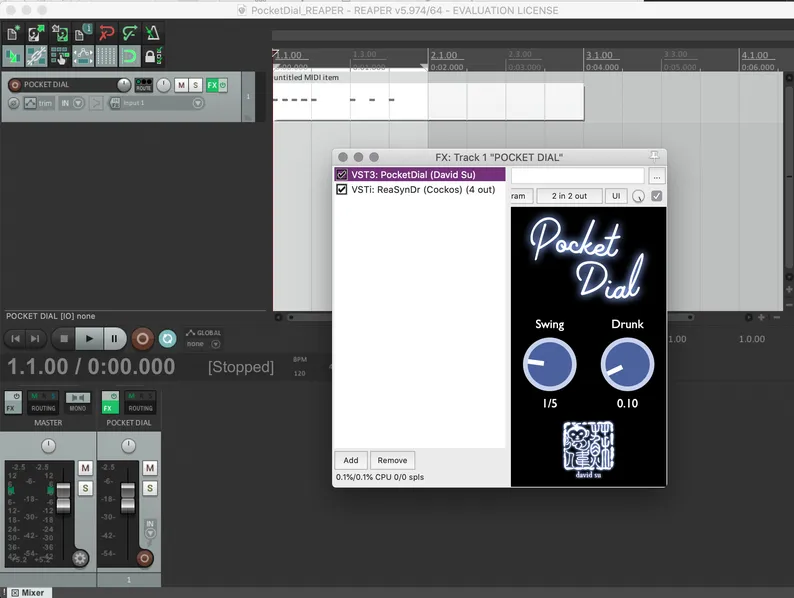794x598 pixels.
Task: Toggle VSTi ReaSynDr enable checkbox
Action: point(342,189)
